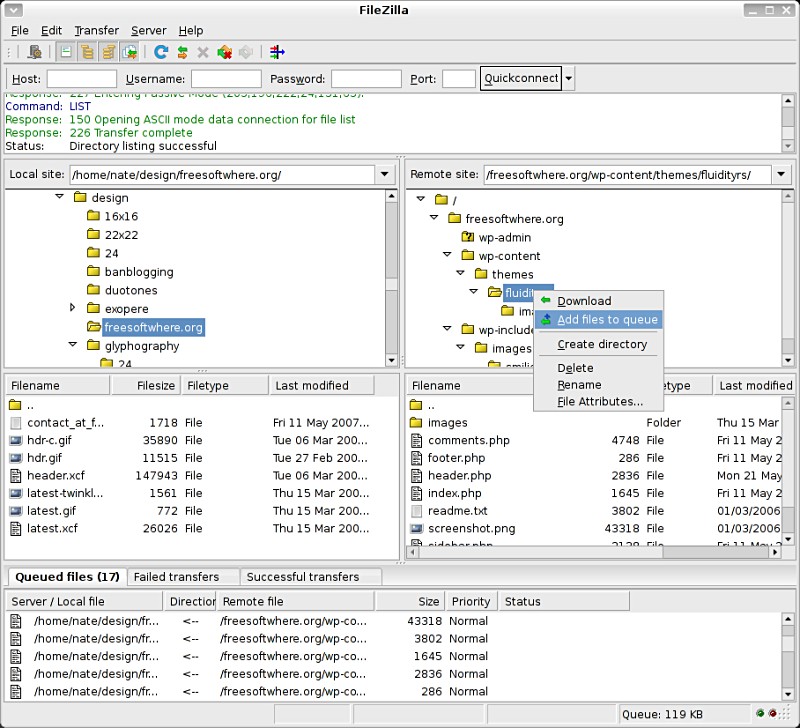Click the Host input field
The height and width of the screenshot is (728, 800).
(82, 79)
